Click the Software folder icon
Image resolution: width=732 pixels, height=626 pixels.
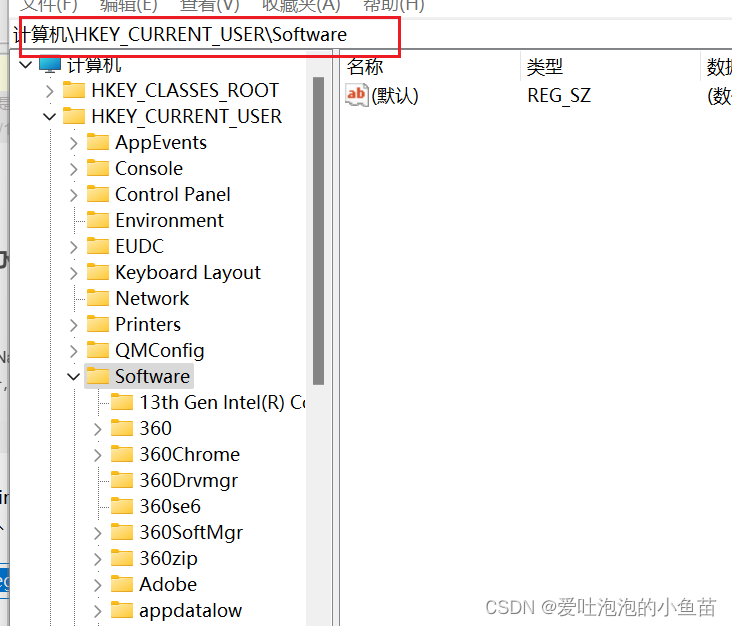[98, 376]
